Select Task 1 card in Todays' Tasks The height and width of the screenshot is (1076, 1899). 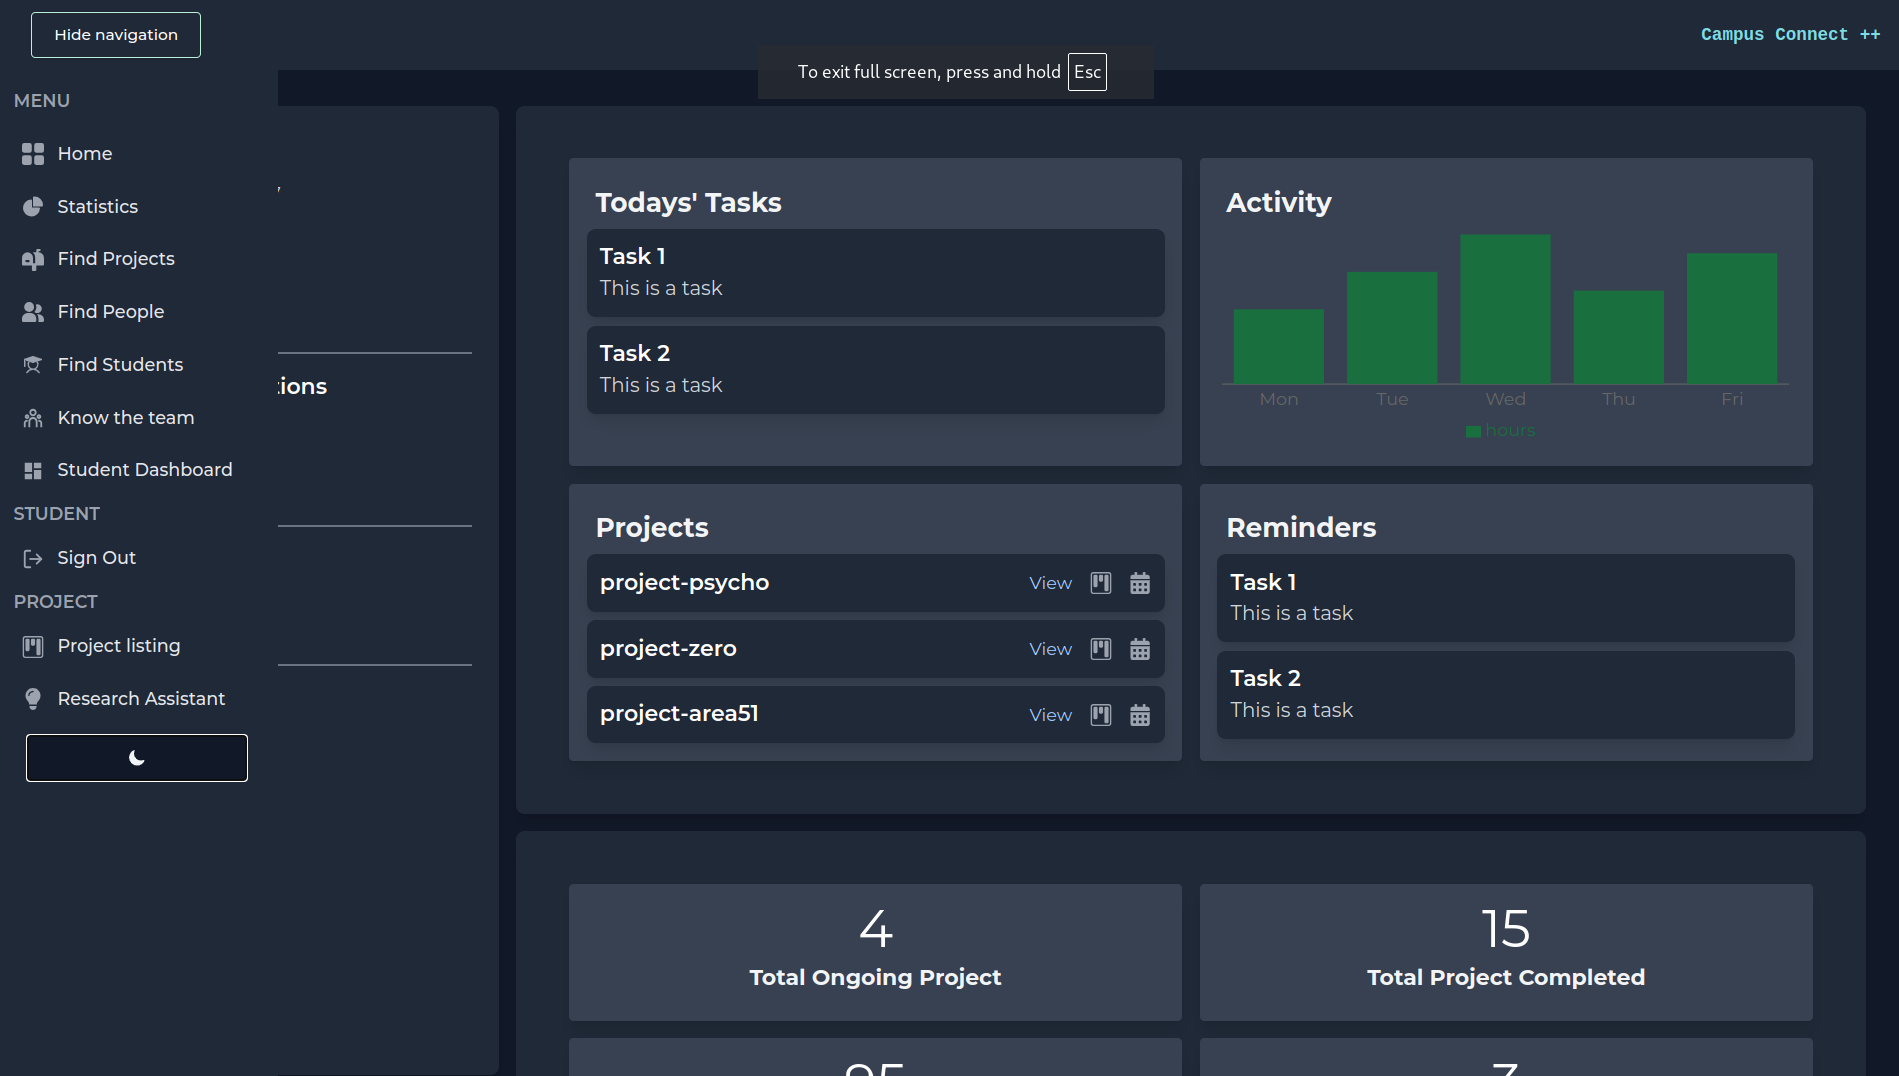(x=876, y=273)
